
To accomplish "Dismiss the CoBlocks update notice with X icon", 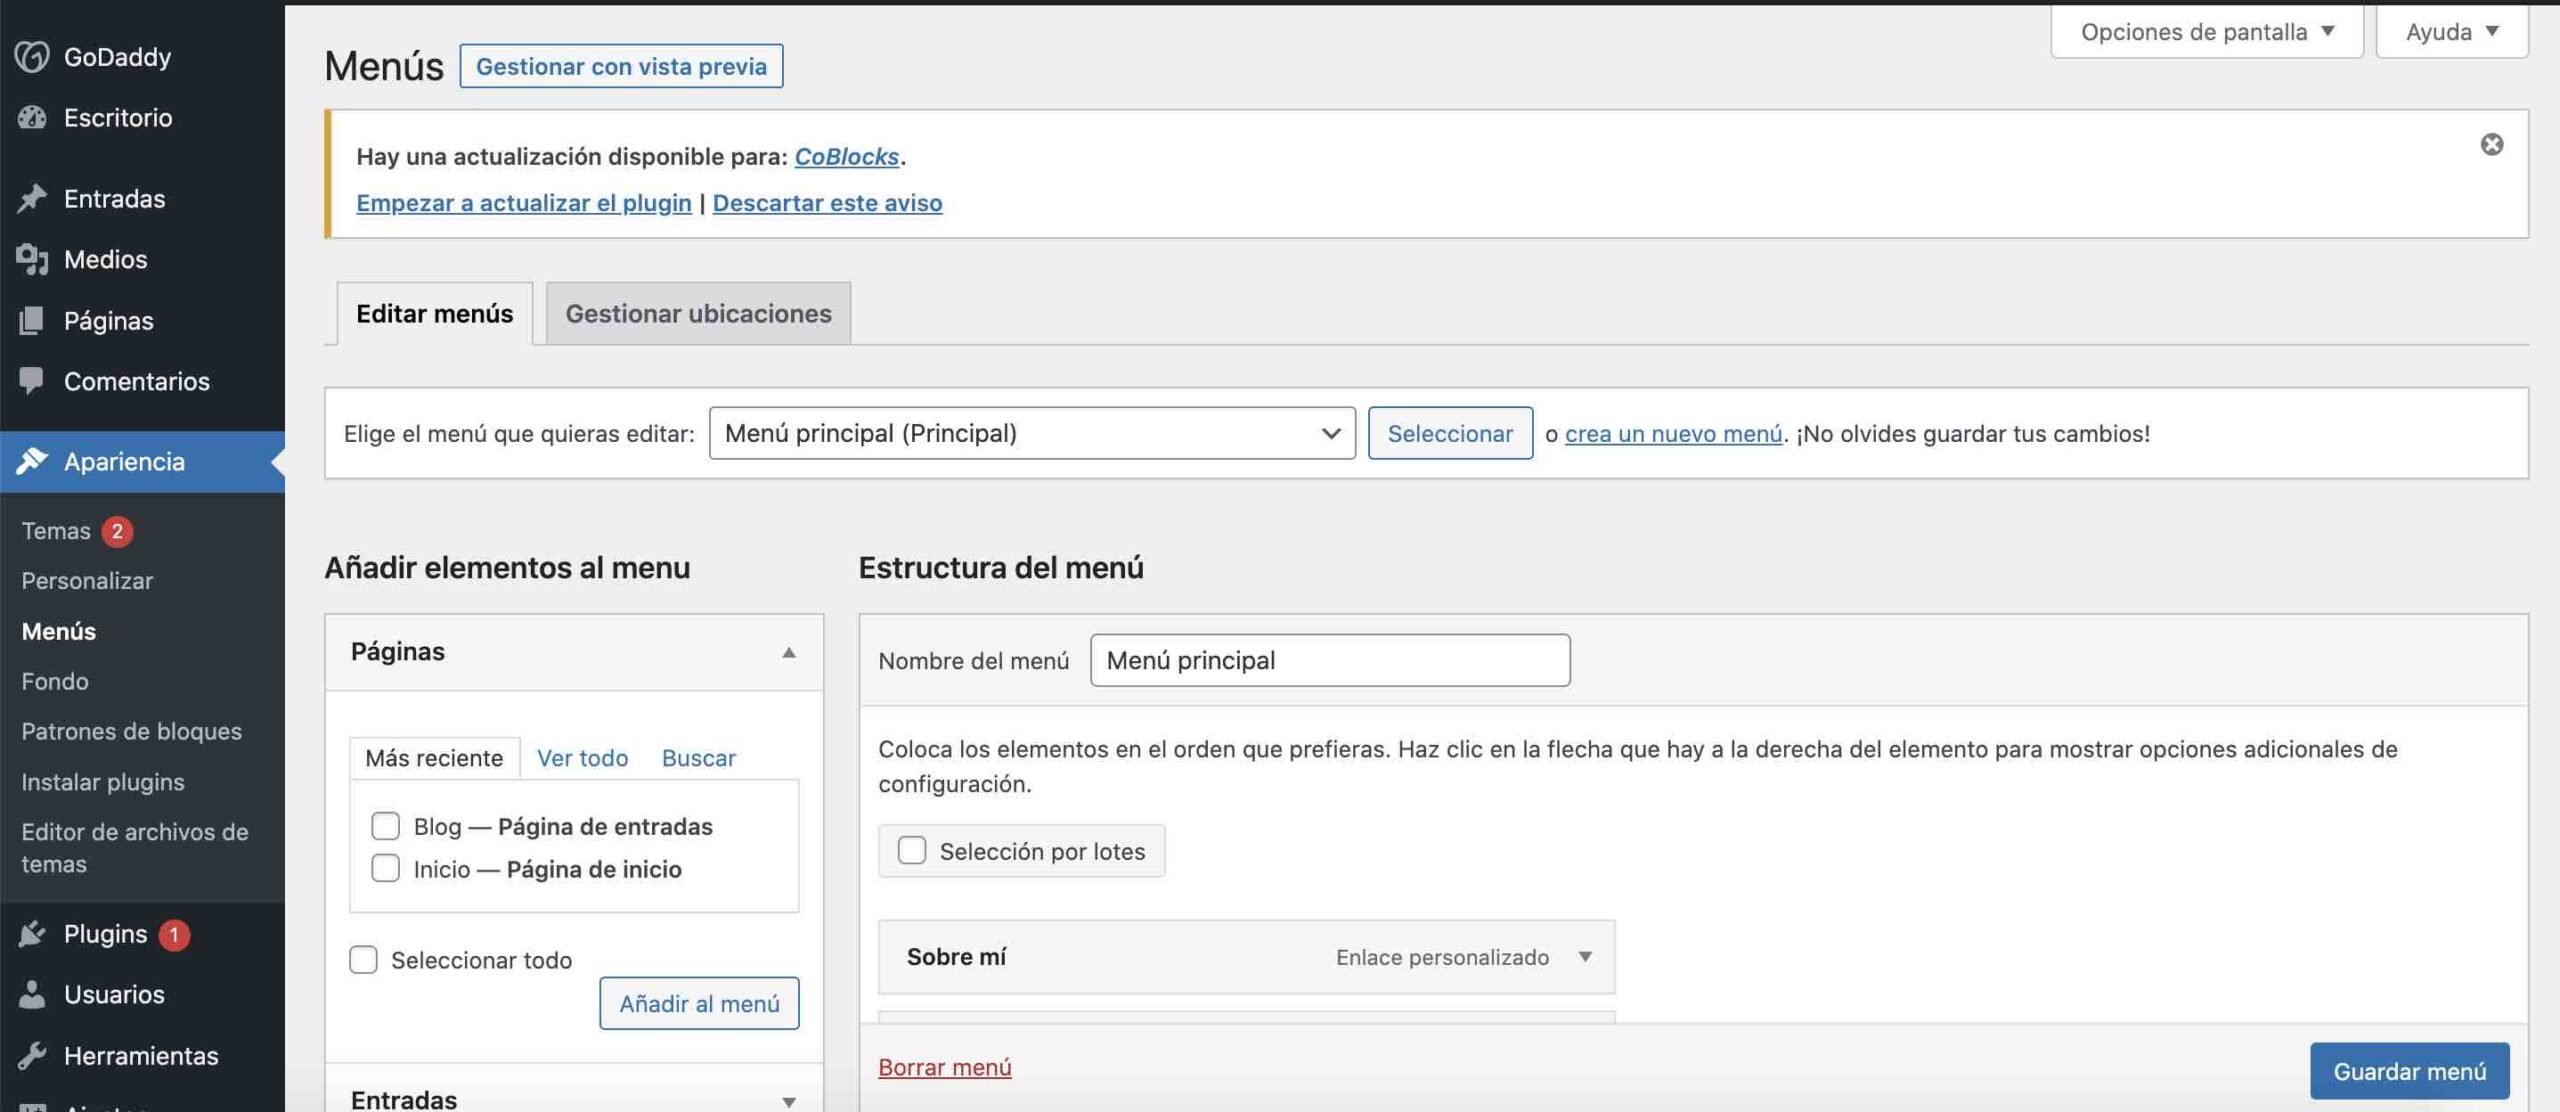I will coord(2491,145).
